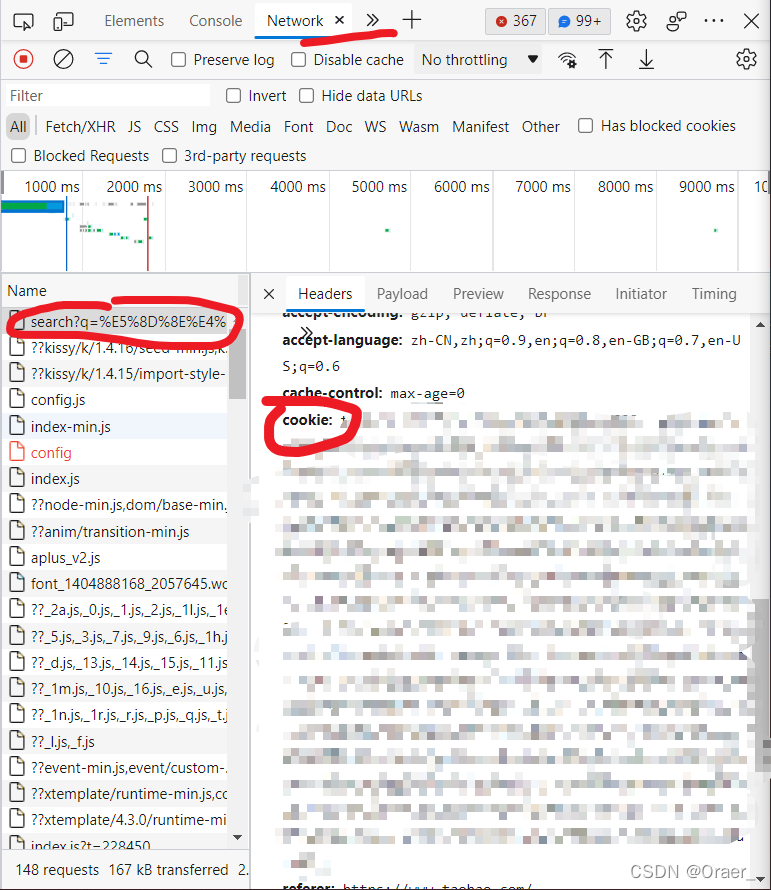Filter by CSS requests
This screenshot has width=771, height=890.
[166, 126]
